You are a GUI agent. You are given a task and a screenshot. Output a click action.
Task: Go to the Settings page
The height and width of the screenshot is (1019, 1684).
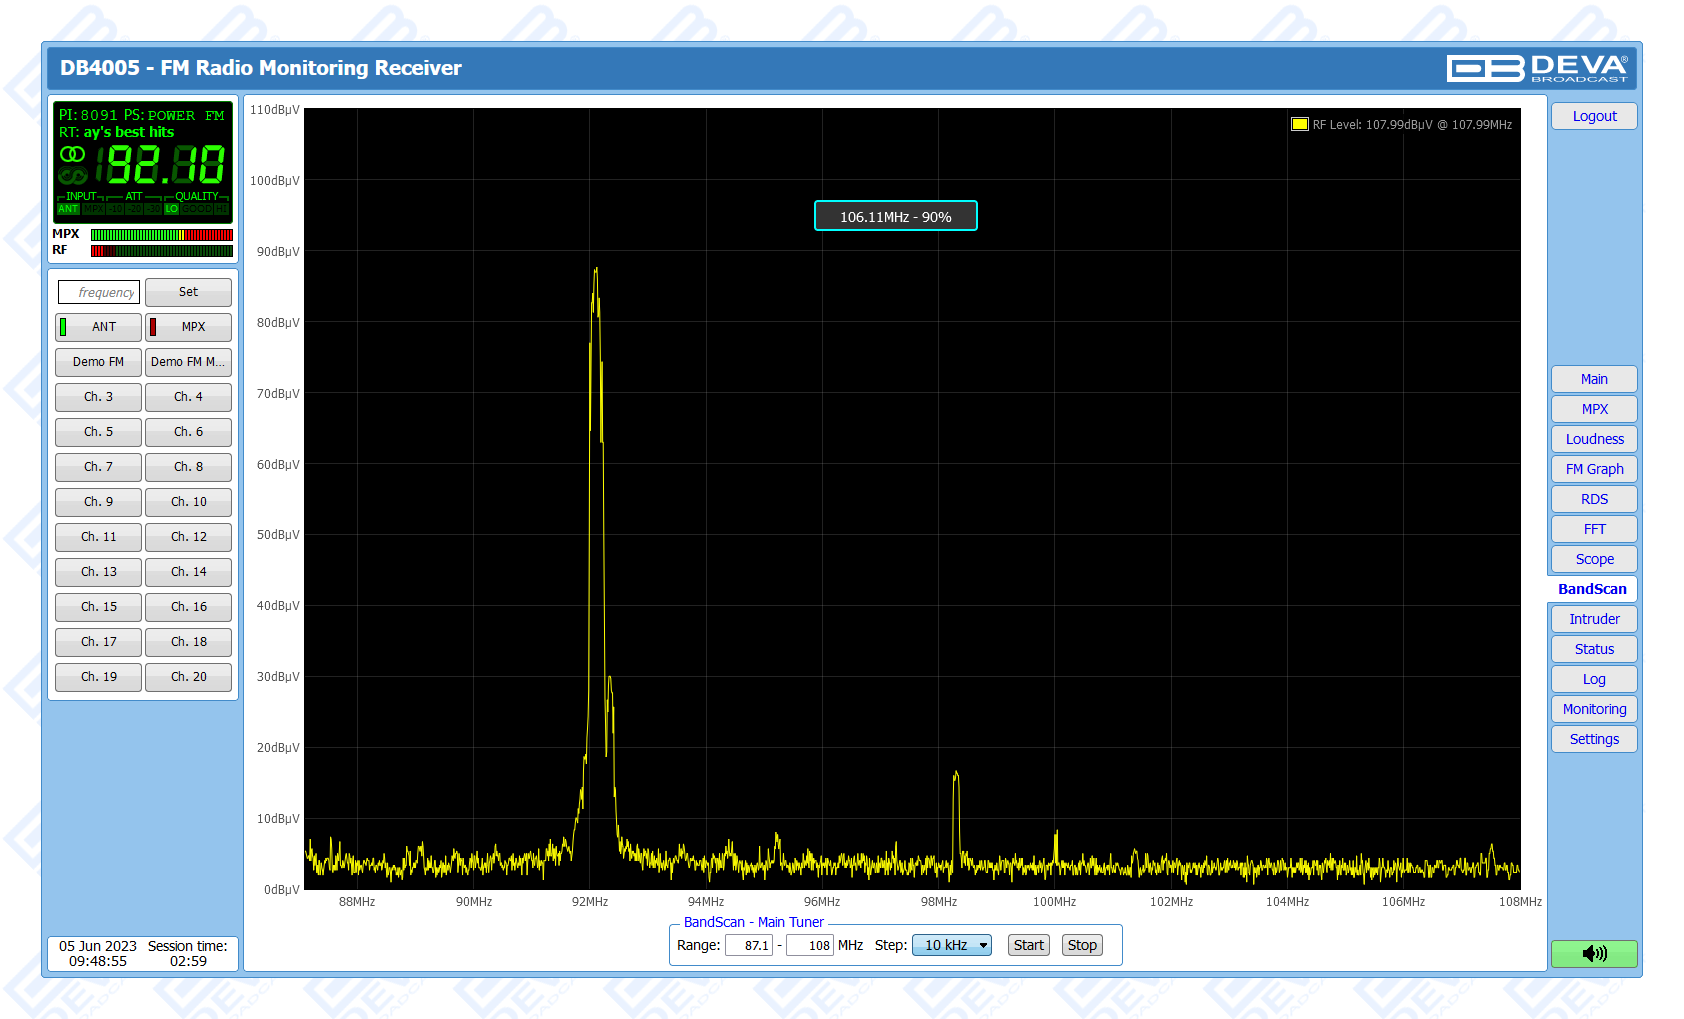[x=1594, y=739]
